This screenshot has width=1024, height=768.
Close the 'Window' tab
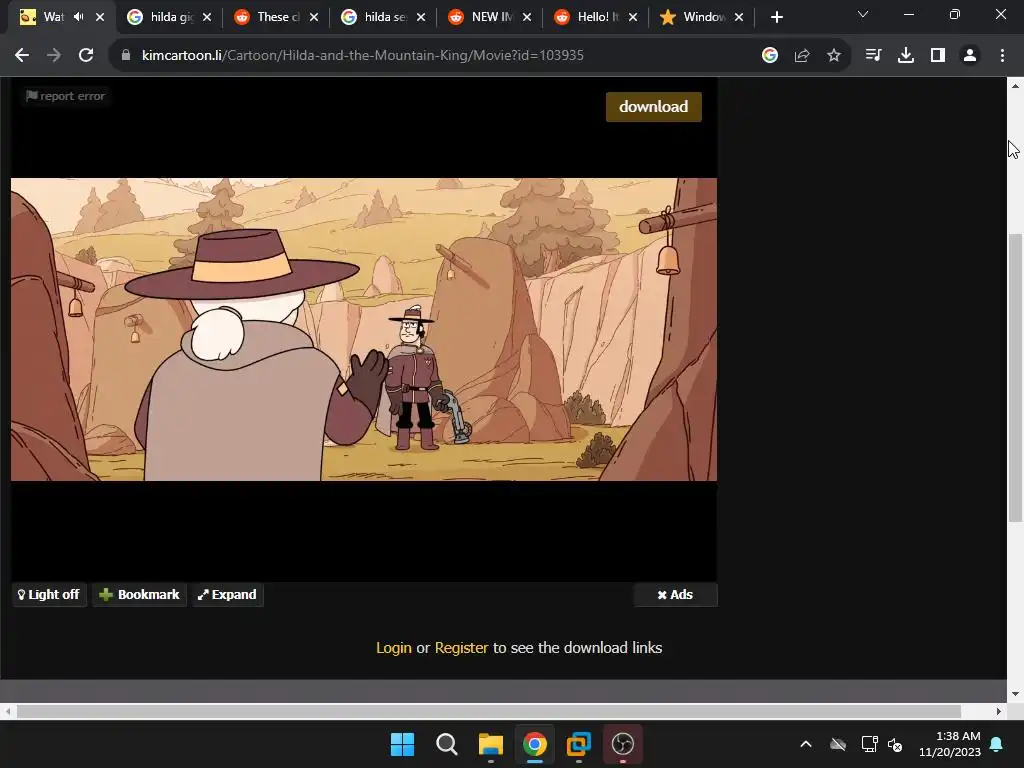(x=739, y=18)
